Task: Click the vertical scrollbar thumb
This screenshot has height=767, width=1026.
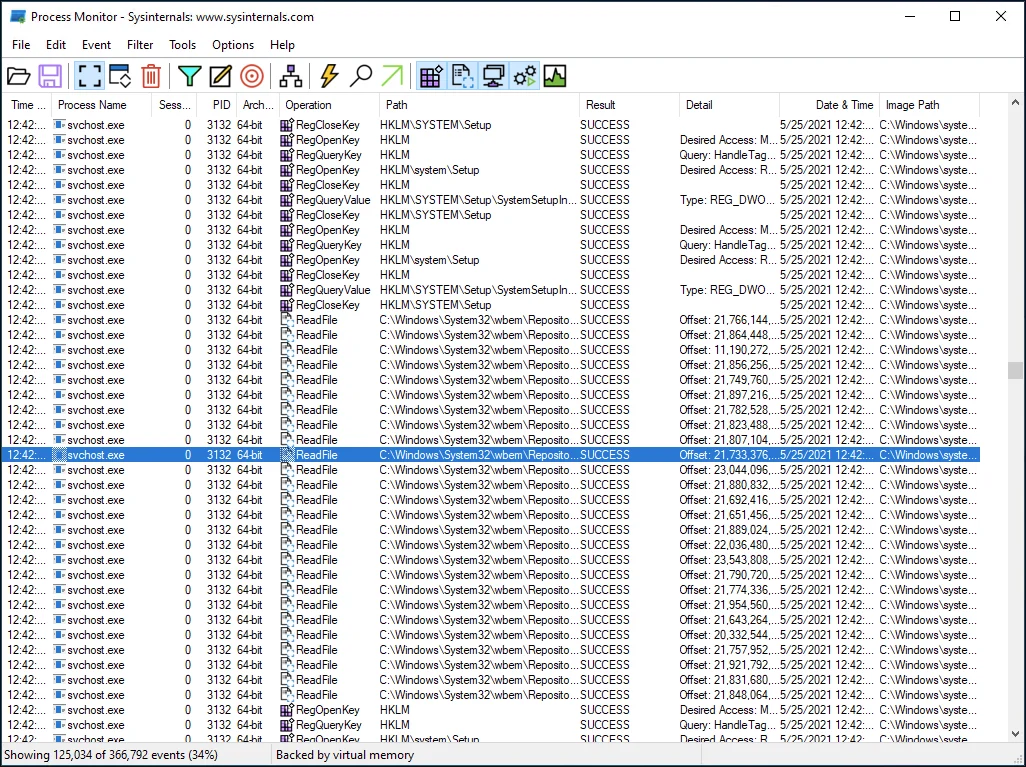Action: pos(1015,370)
